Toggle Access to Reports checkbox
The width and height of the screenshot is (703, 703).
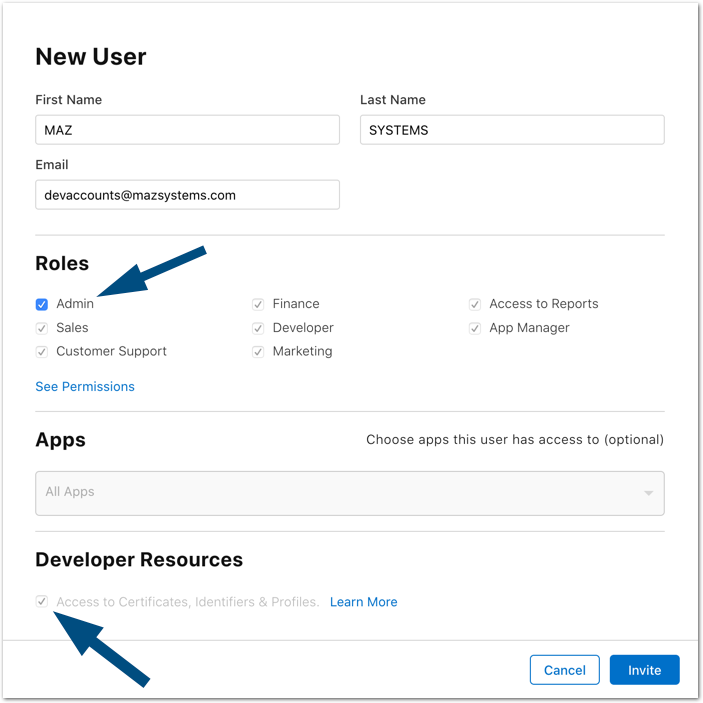tap(475, 304)
